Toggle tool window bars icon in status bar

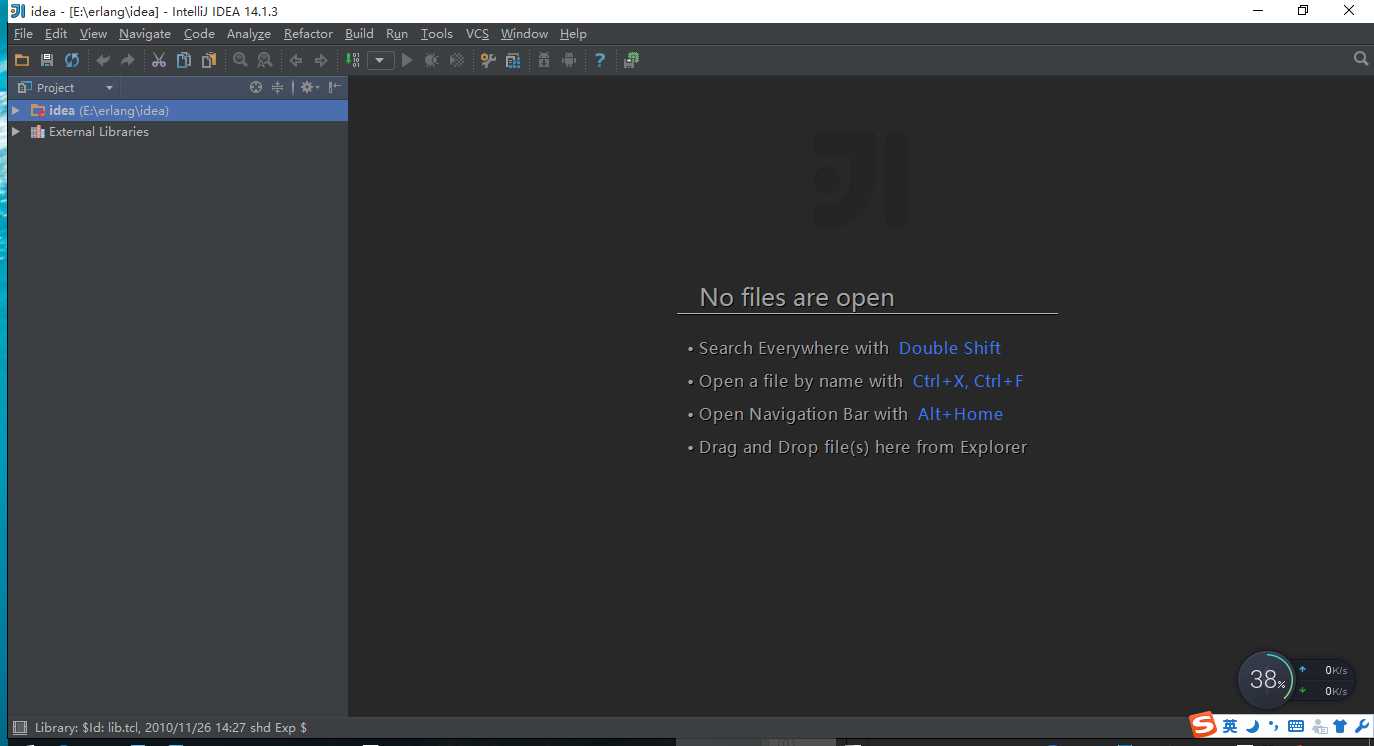coord(19,727)
